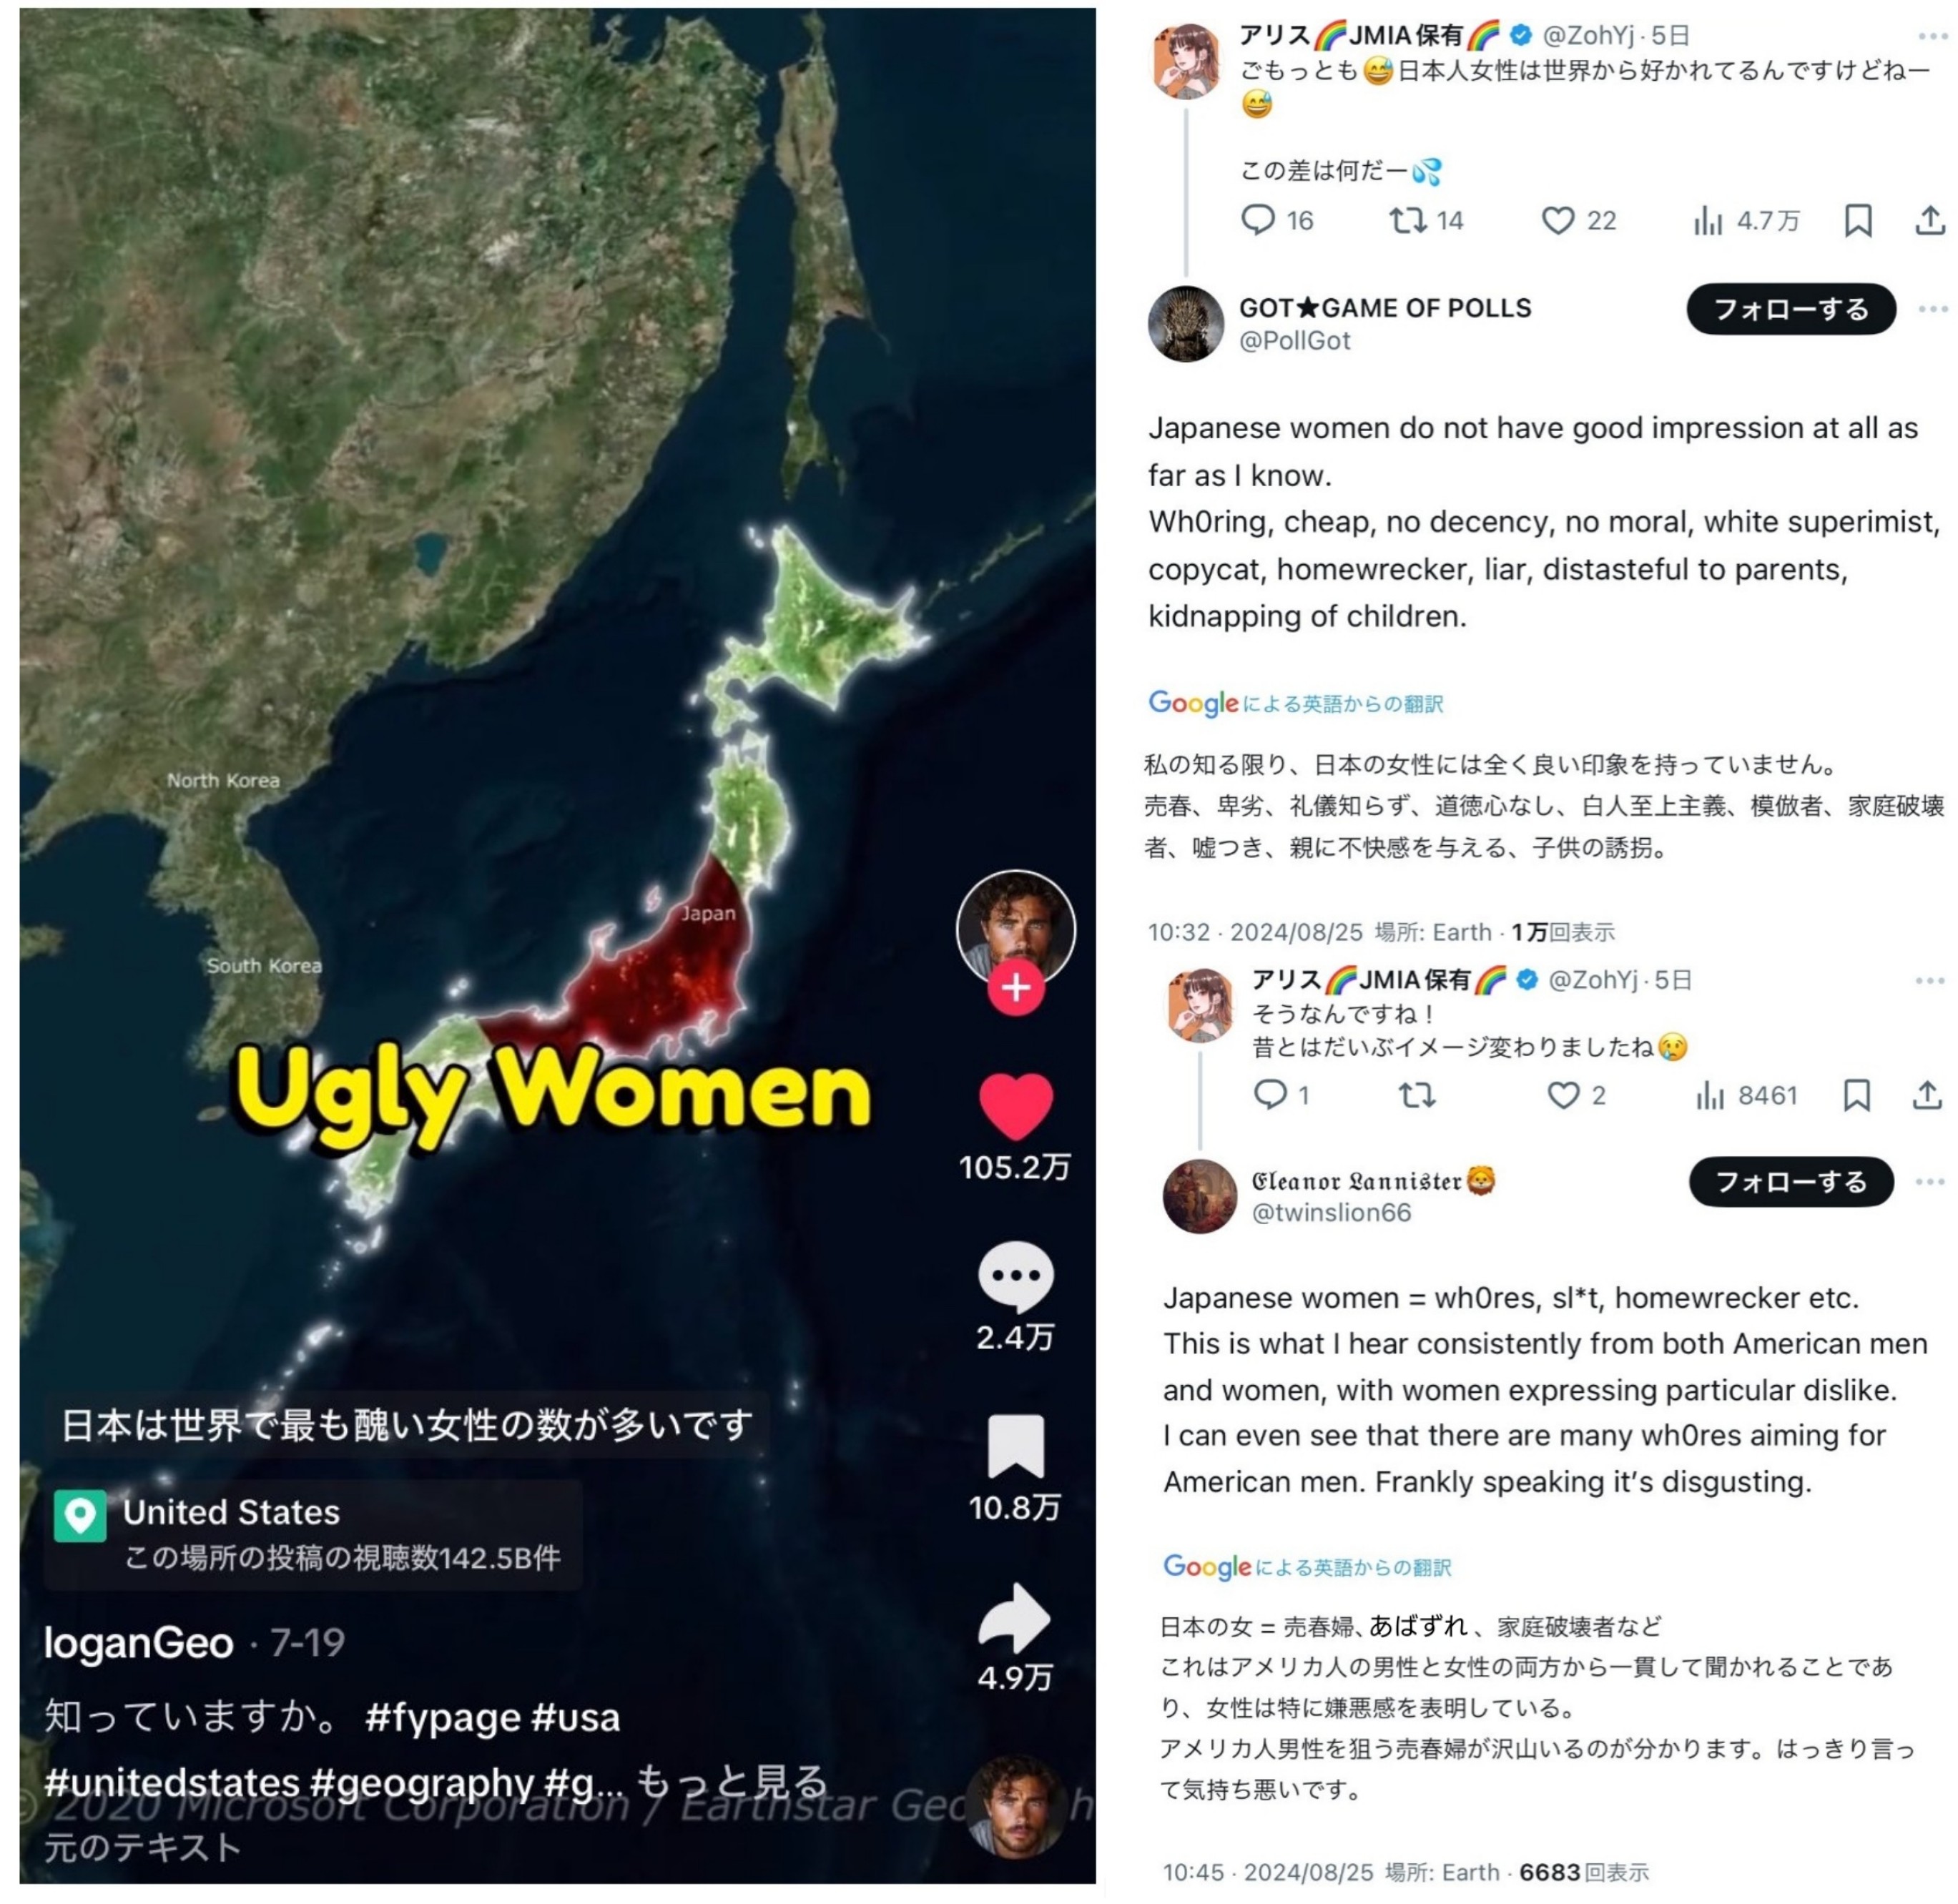The width and height of the screenshot is (1958, 1904).
Task: Expand caption with もっと見る
Action: click(732, 1780)
